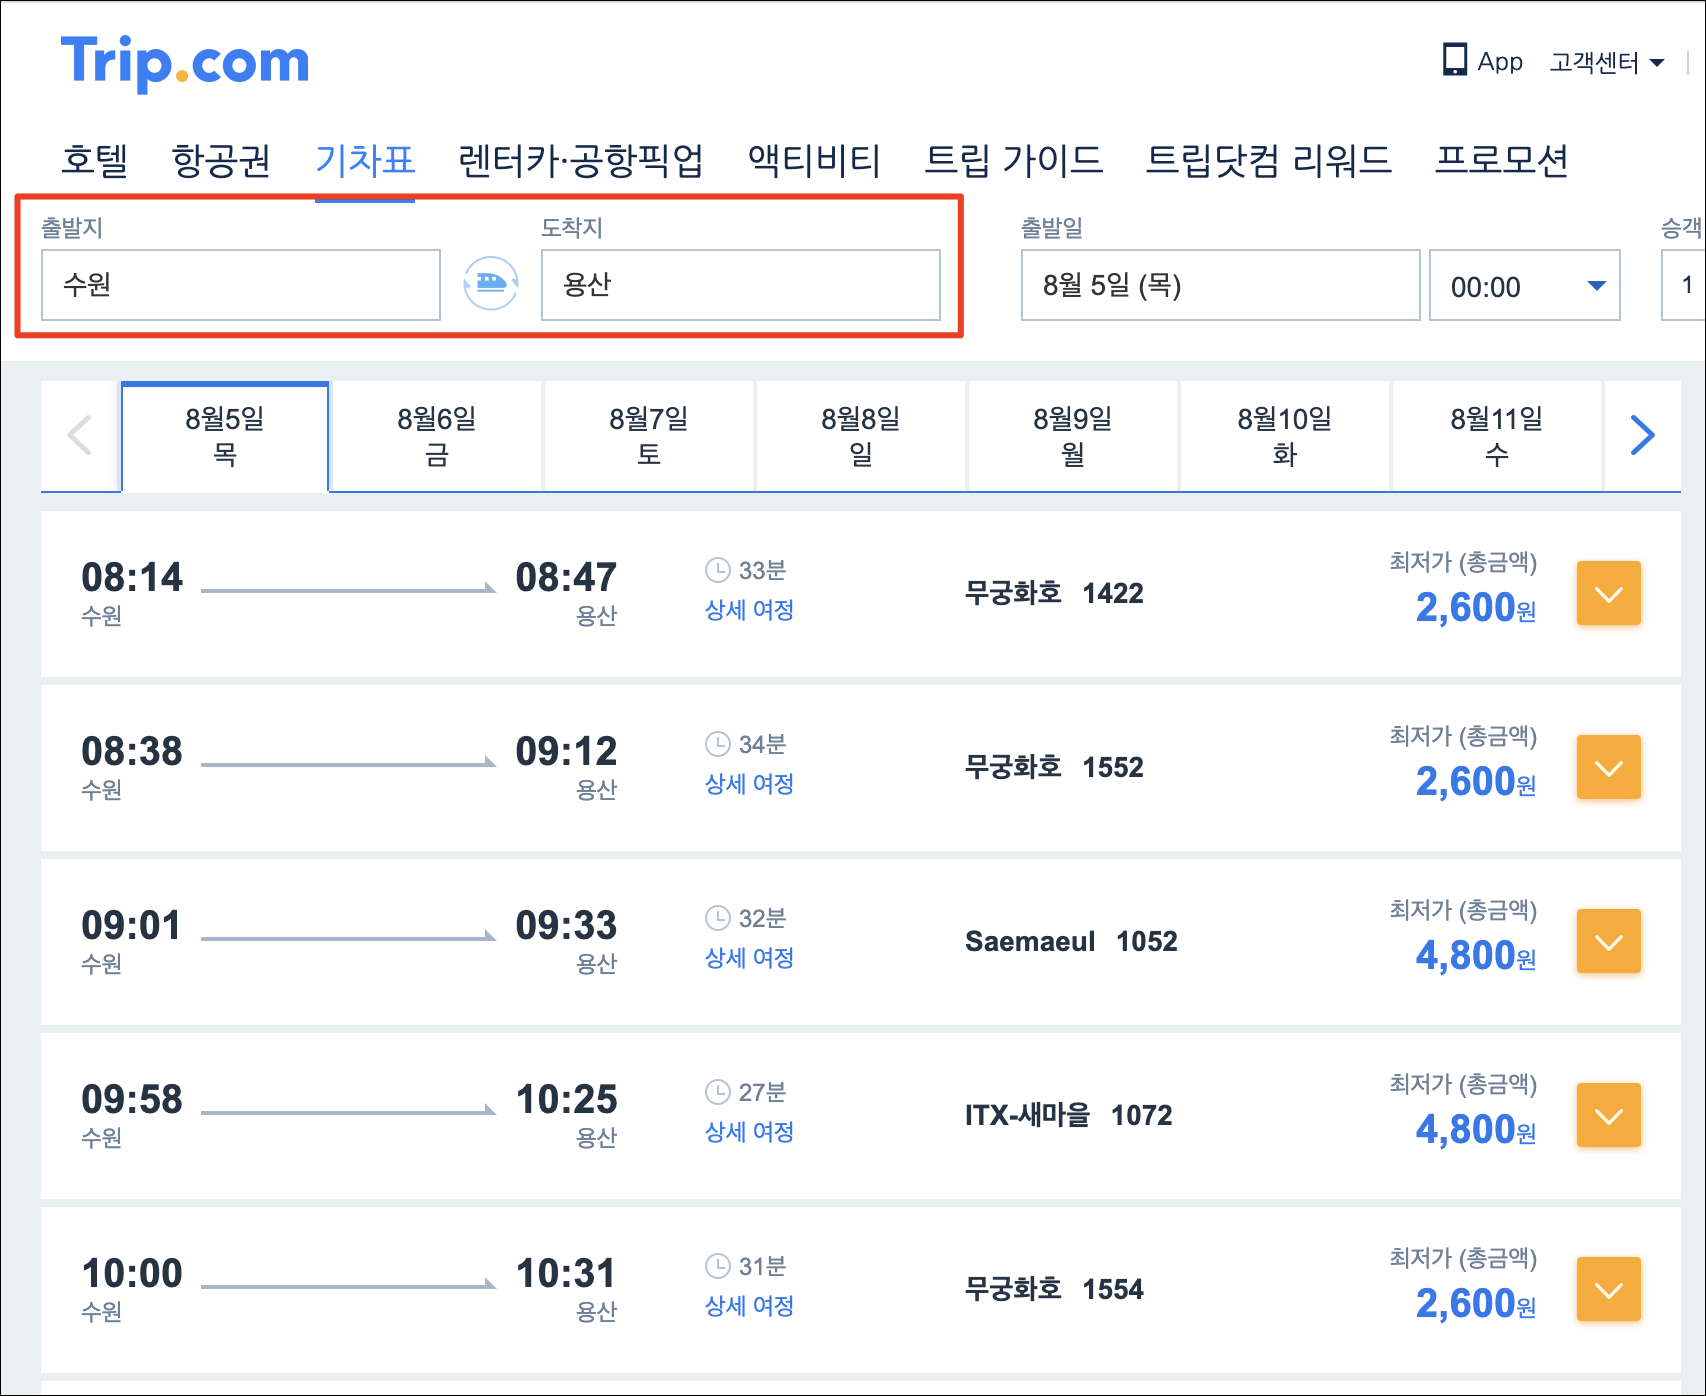Click the 10:31 arrival time
This screenshot has height=1396, width=1706.
[x=566, y=1273]
